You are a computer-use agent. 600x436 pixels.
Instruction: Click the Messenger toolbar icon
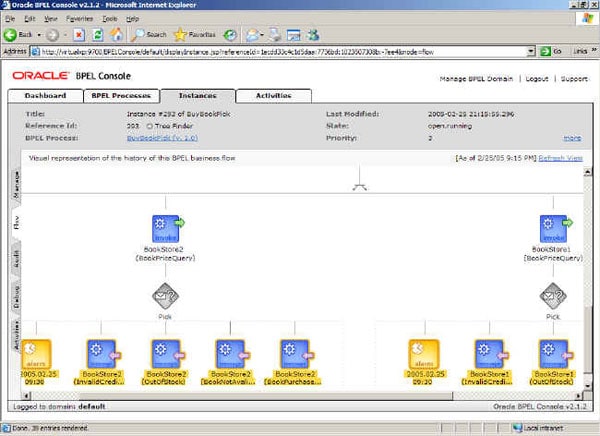pyautogui.click(x=313, y=35)
